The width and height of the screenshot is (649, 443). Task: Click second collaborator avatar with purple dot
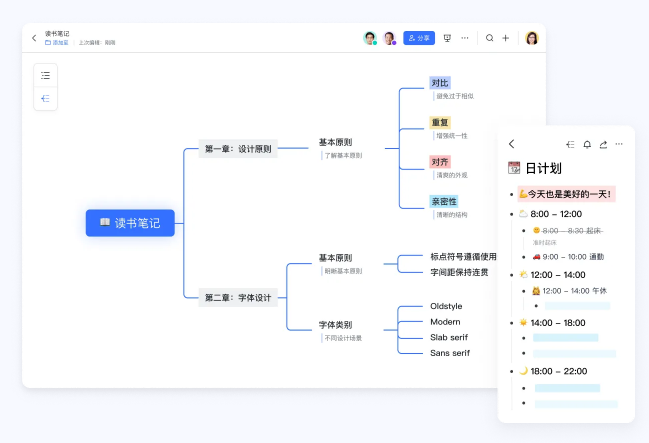[x=389, y=38]
